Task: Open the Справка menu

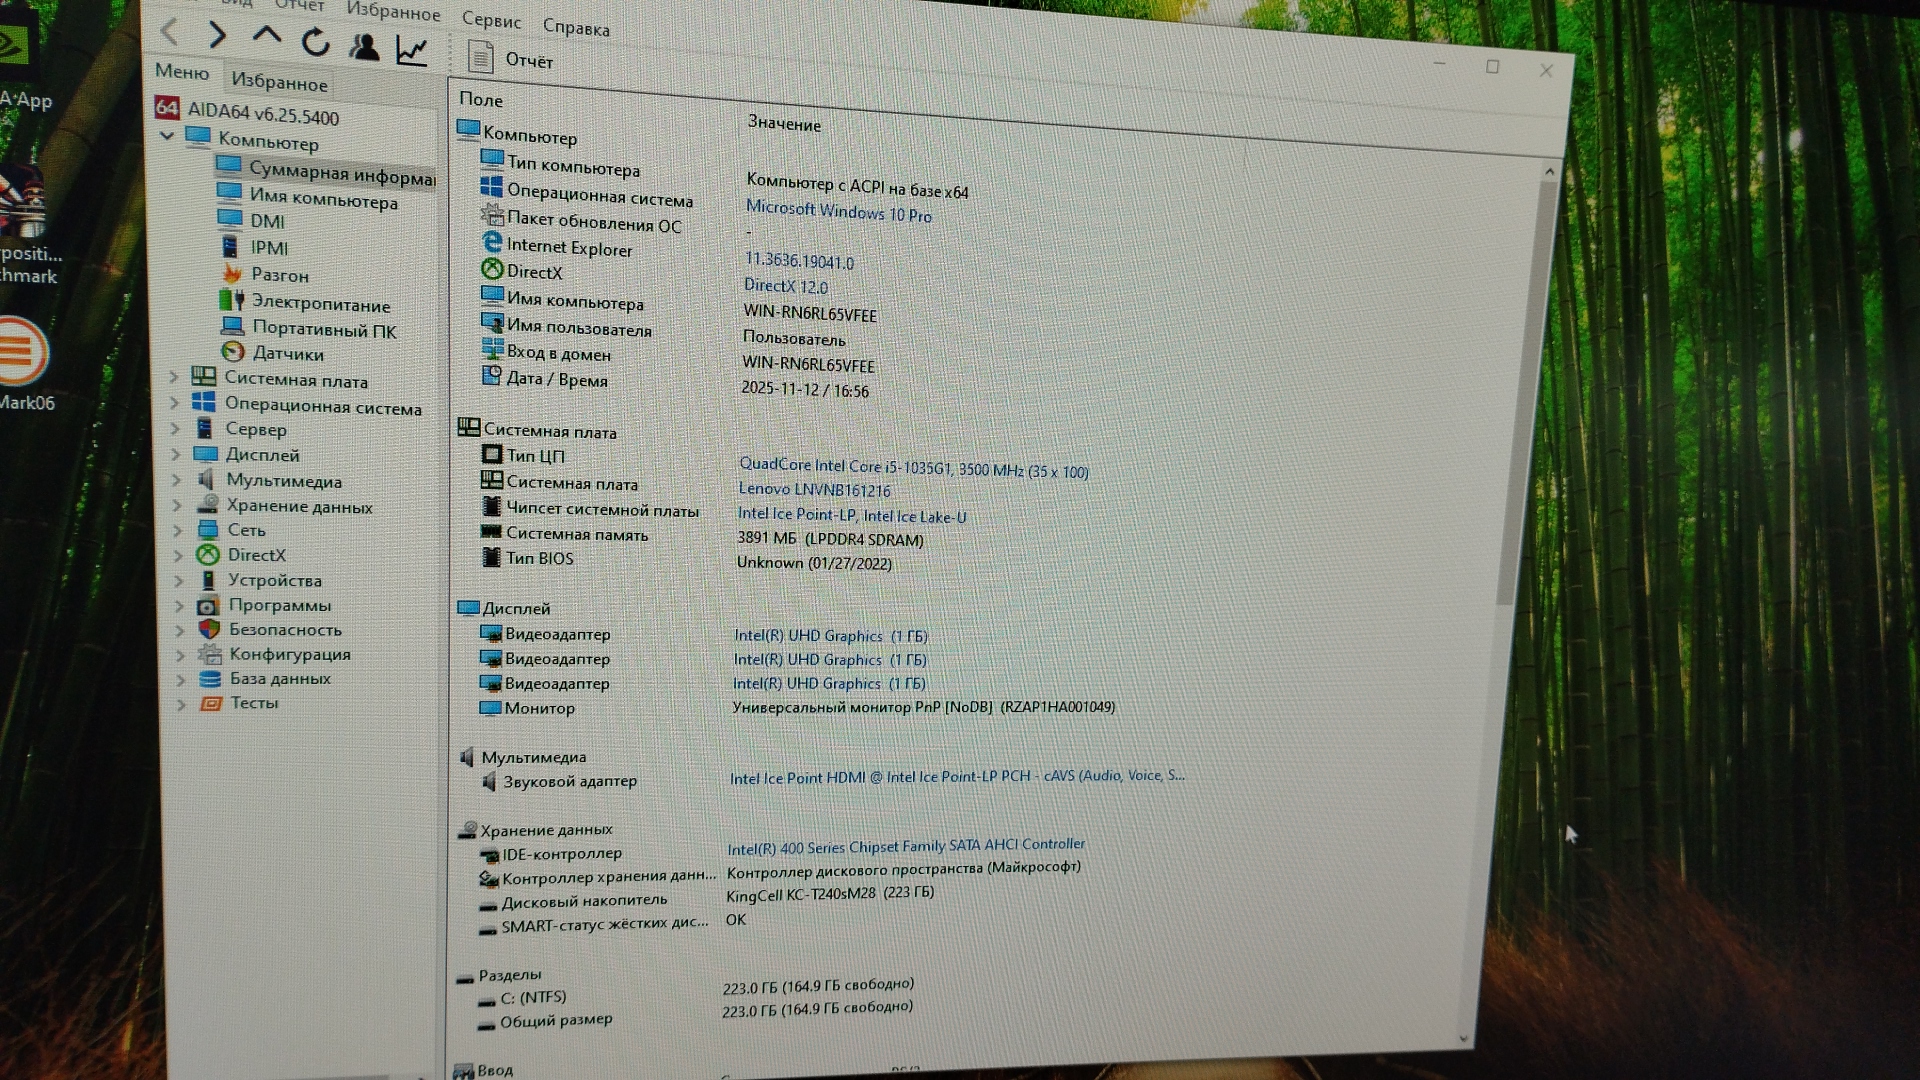Action: pos(576,27)
